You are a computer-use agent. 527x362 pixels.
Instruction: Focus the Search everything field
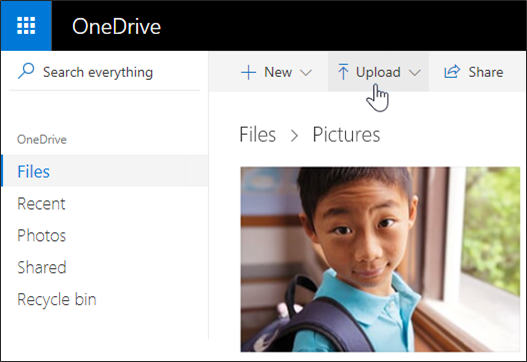[x=105, y=72]
